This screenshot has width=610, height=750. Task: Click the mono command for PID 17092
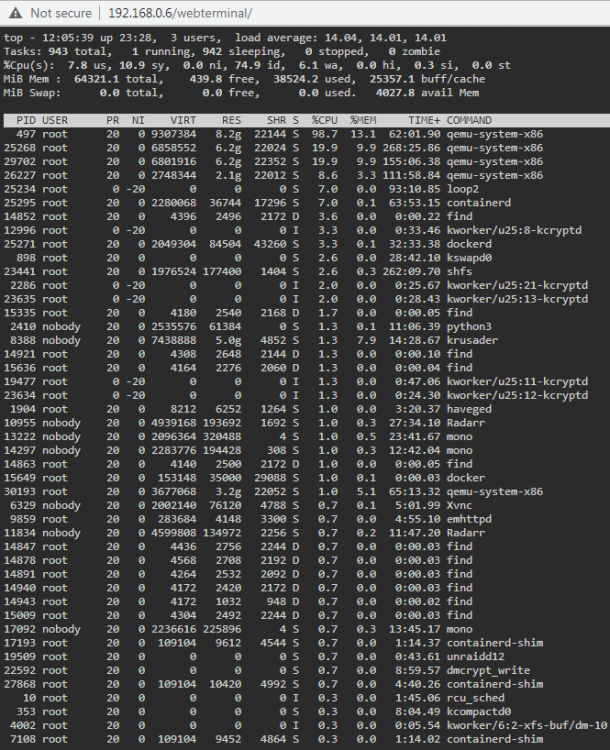pos(459,629)
